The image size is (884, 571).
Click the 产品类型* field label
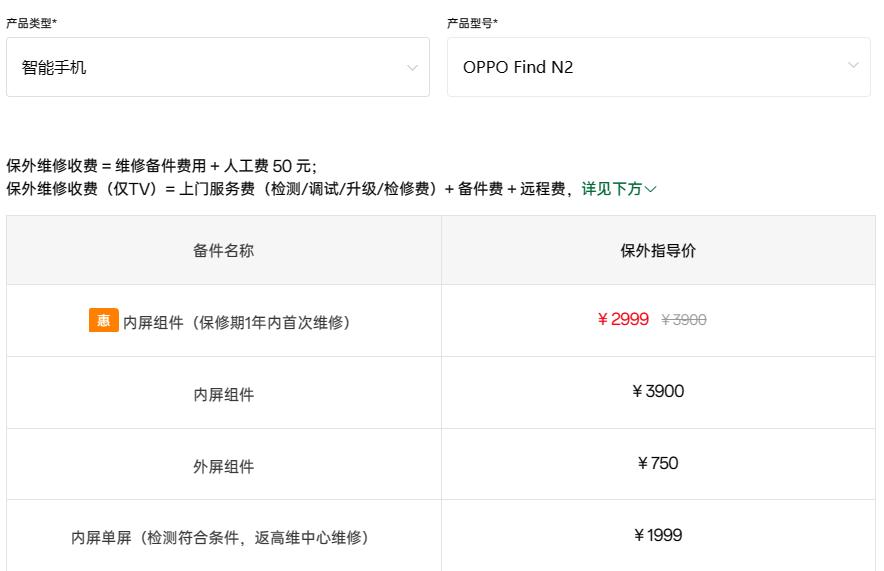[31, 23]
